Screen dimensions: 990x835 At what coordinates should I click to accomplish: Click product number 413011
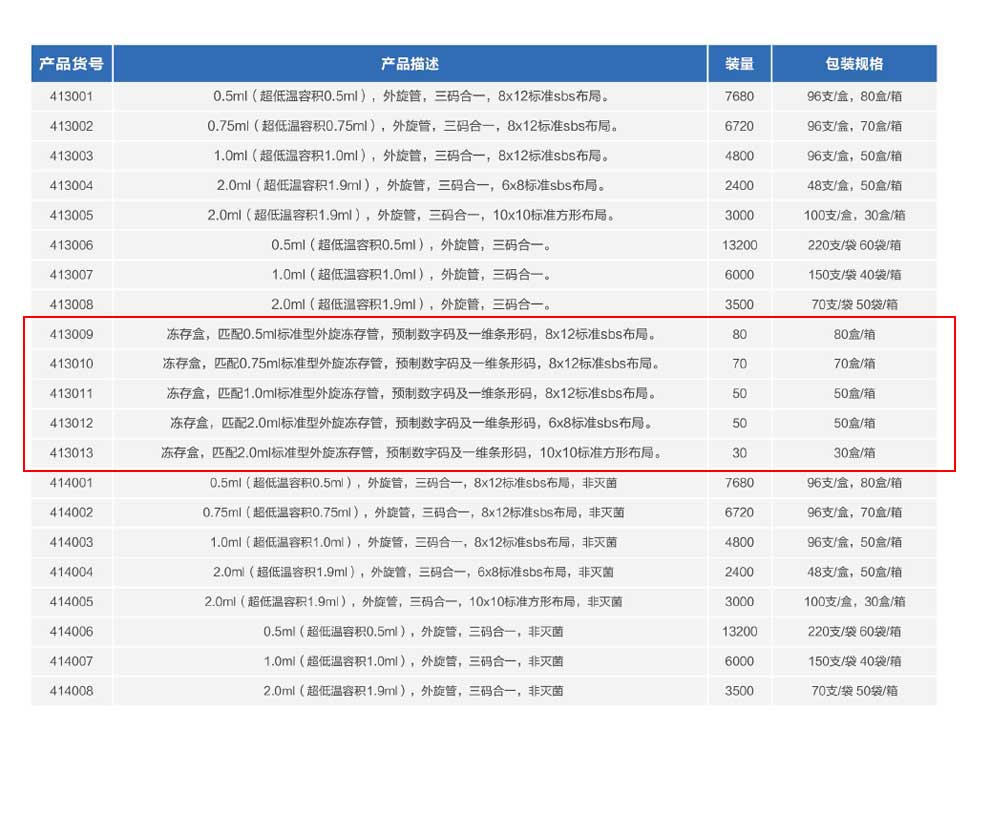[71, 393]
